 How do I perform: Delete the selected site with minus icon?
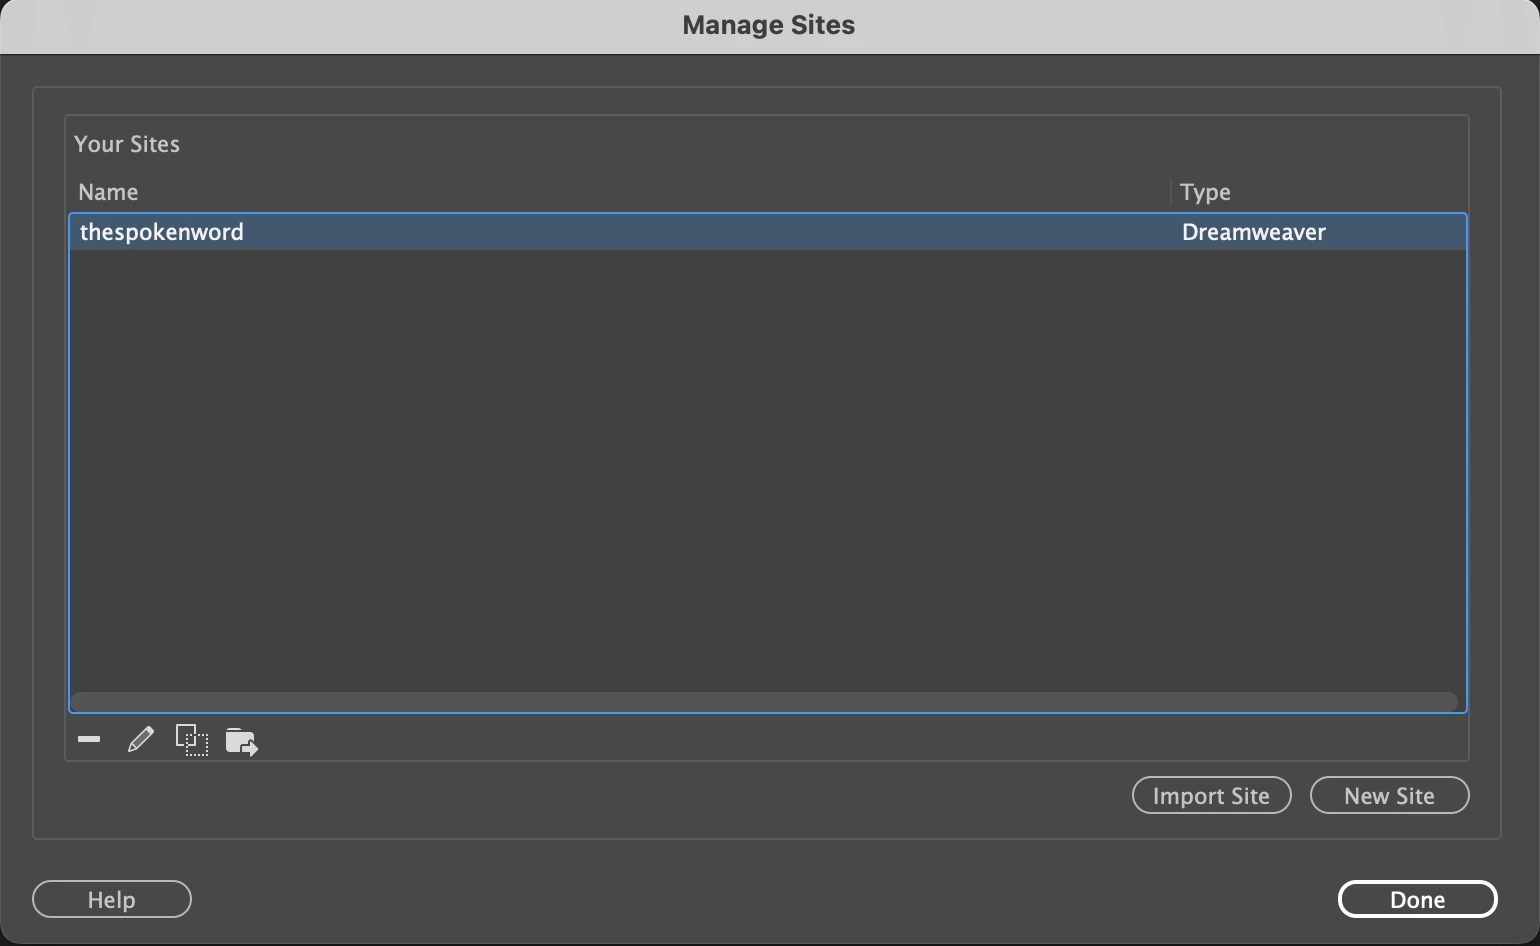(89, 740)
